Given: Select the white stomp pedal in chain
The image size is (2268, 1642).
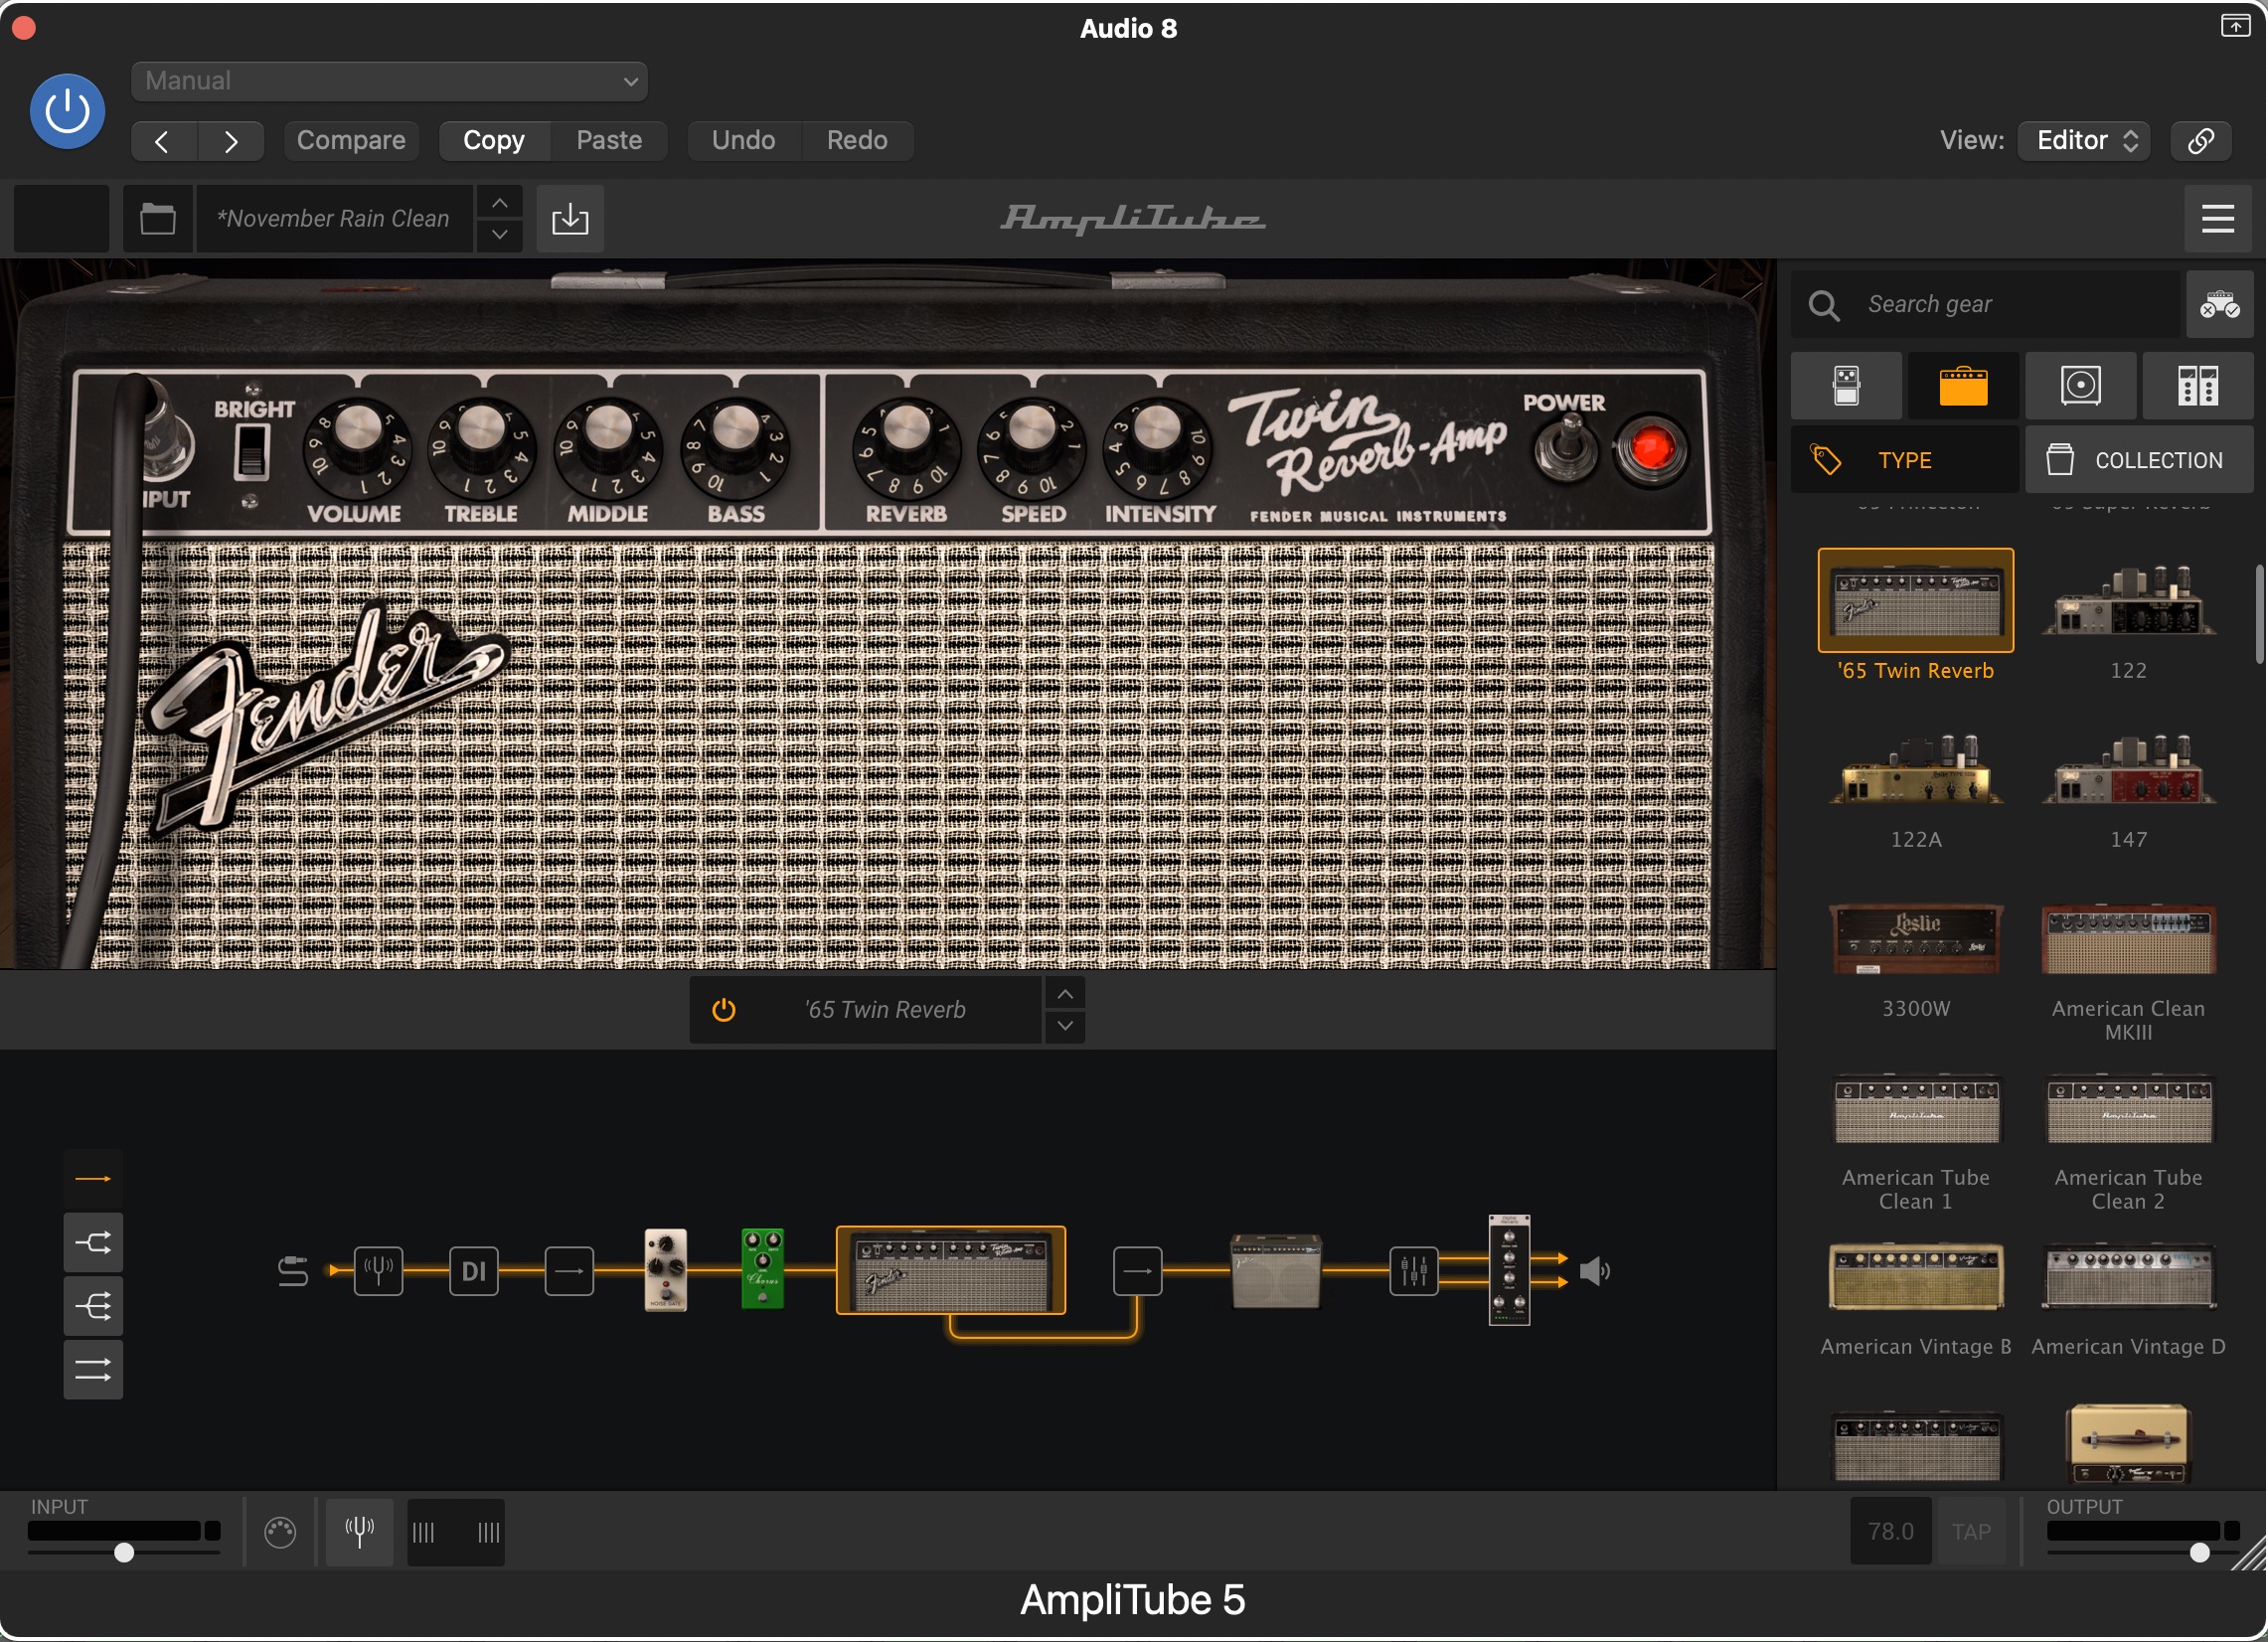Looking at the screenshot, I should pos(666,1270).
